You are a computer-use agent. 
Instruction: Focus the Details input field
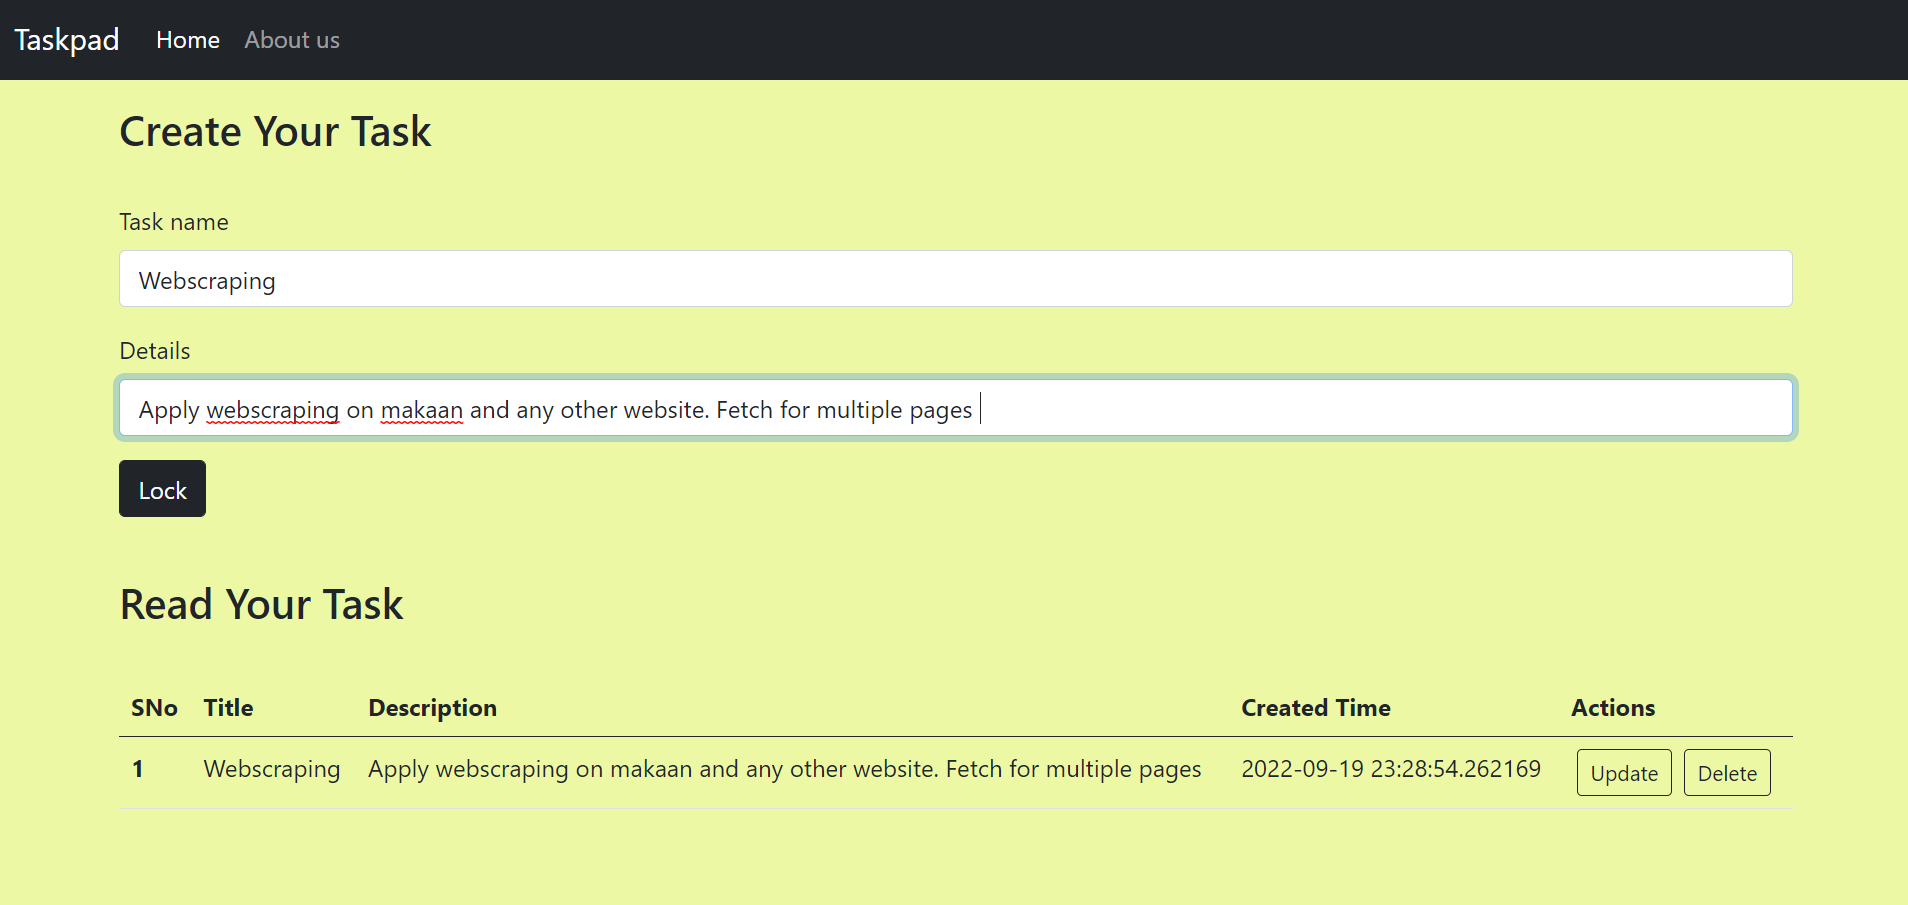pyautogui.click(x=955, y=408)
